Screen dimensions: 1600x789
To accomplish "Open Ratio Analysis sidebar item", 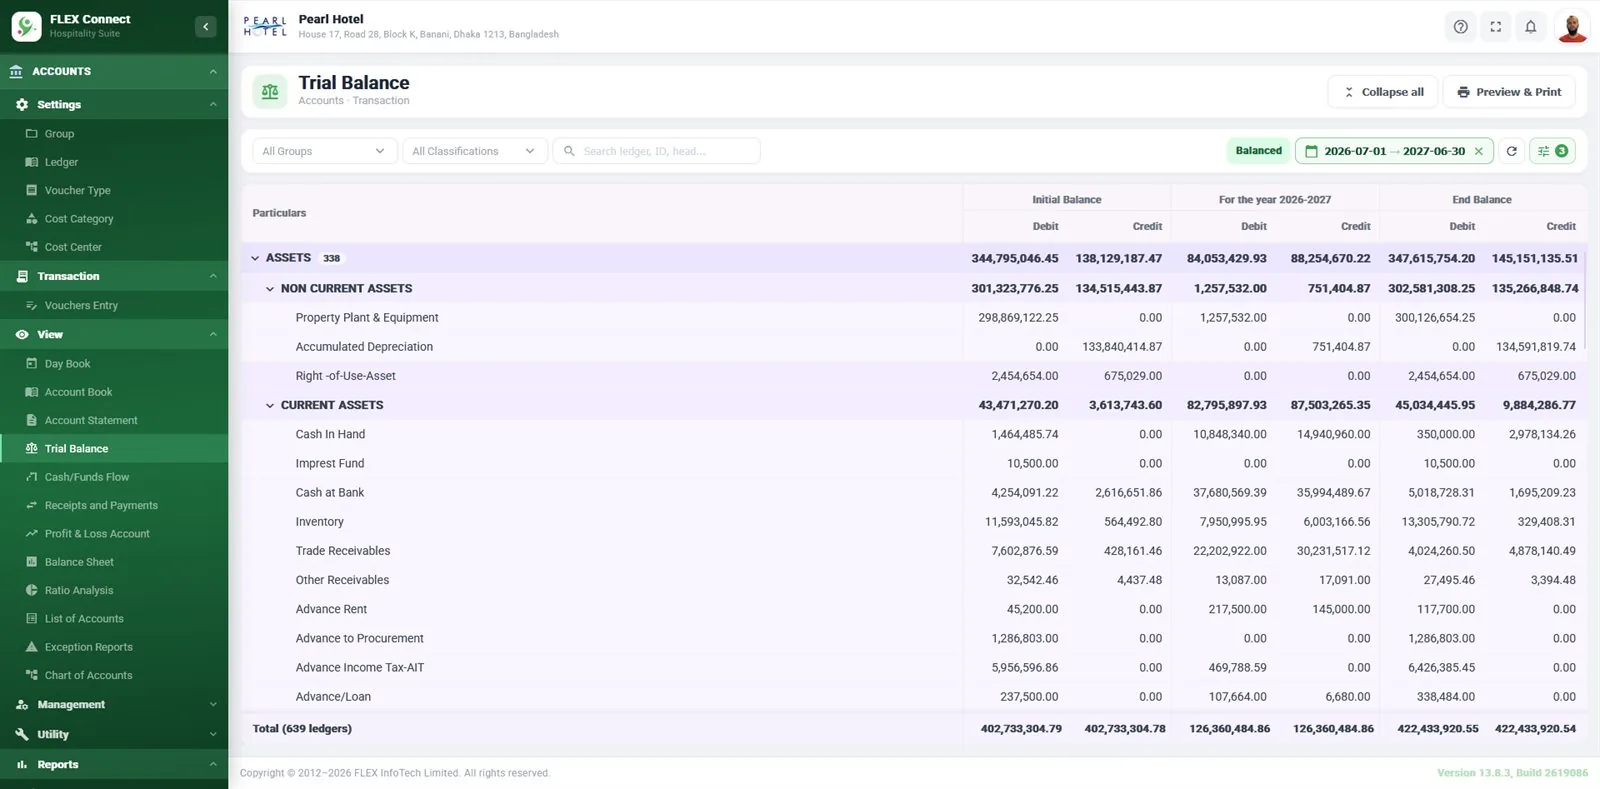I will (x=114, y=590).
